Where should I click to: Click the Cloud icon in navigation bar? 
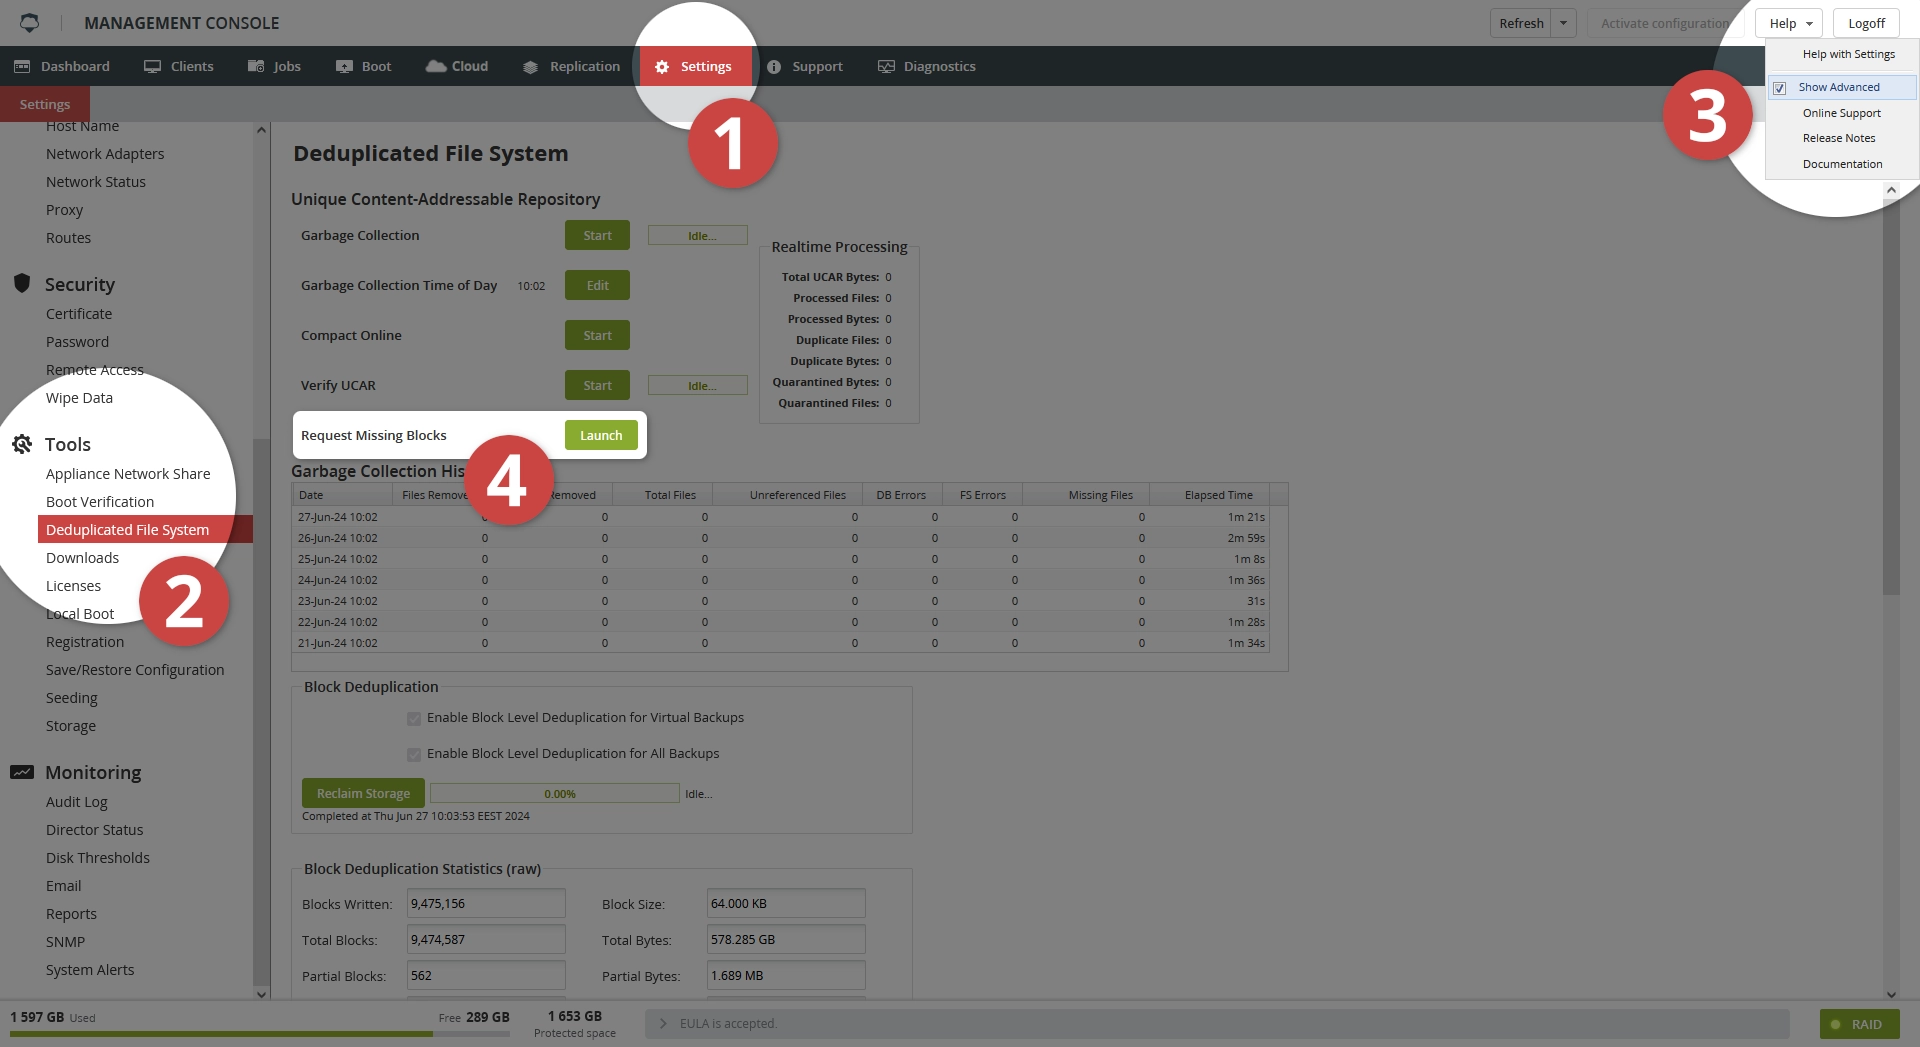[x=436, y=66]
